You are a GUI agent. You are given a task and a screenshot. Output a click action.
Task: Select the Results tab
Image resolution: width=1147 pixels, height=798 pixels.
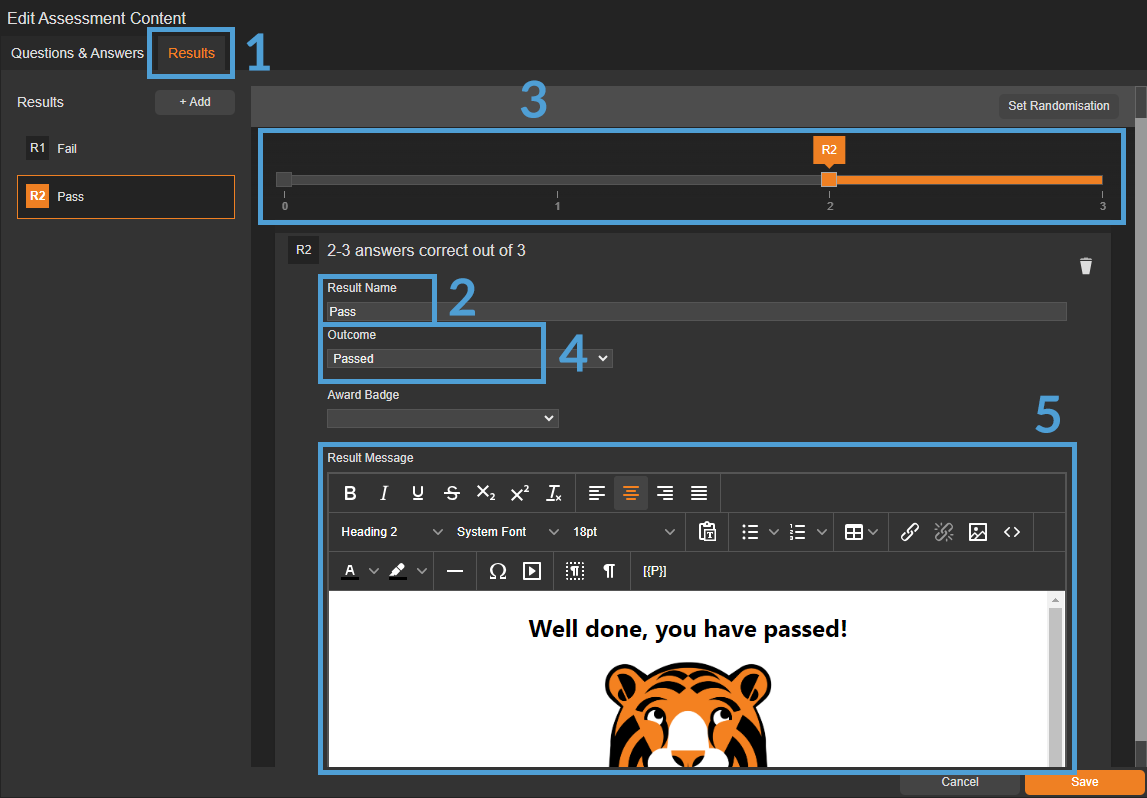(x=191, y=53)
